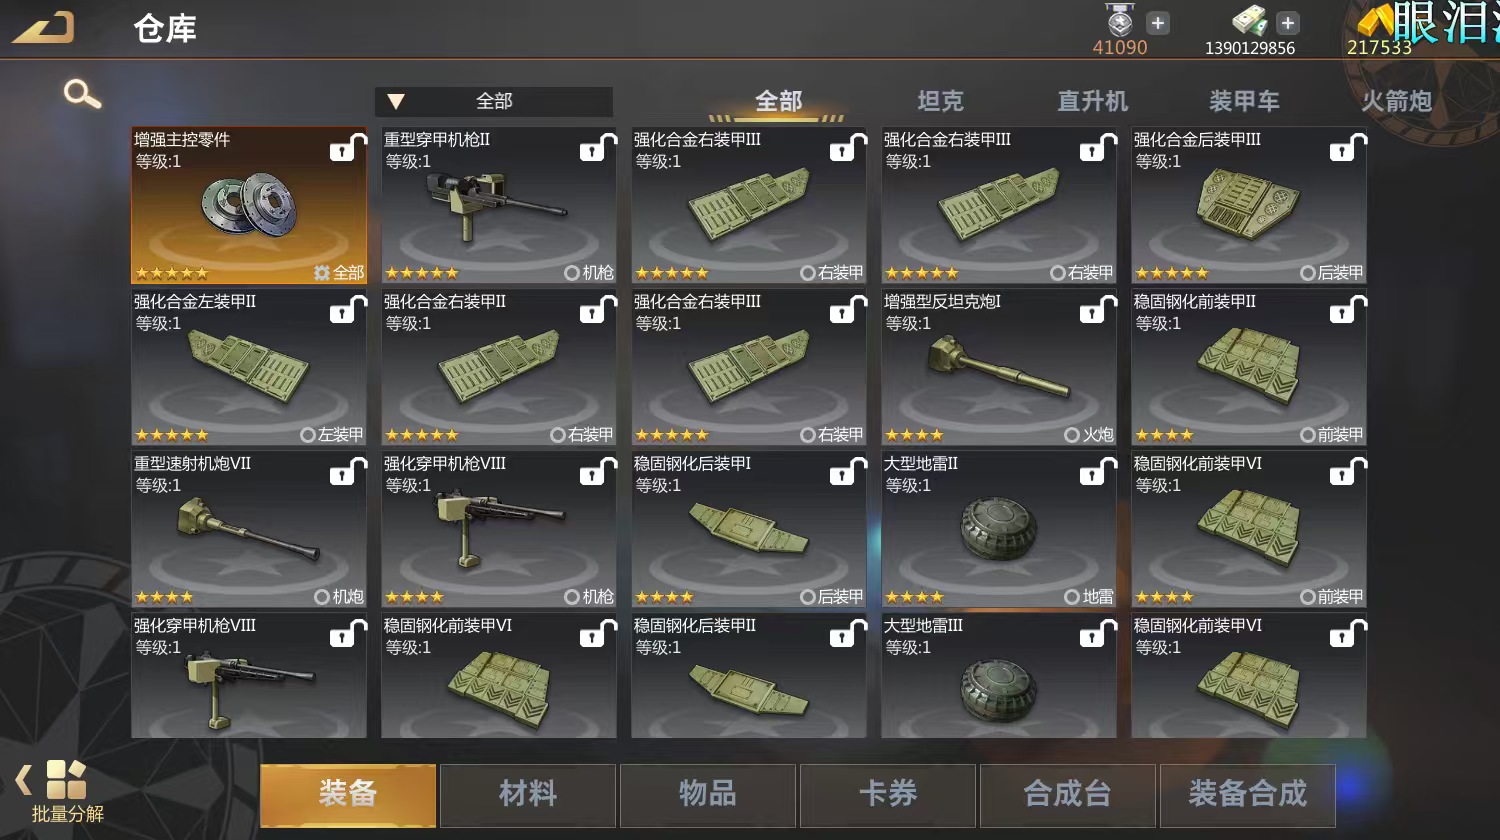Click the magnifying glass search icon
Image resolution: width=1500 pixels, height=840 pixels.
pyautogui.click(x=82, y=95)
